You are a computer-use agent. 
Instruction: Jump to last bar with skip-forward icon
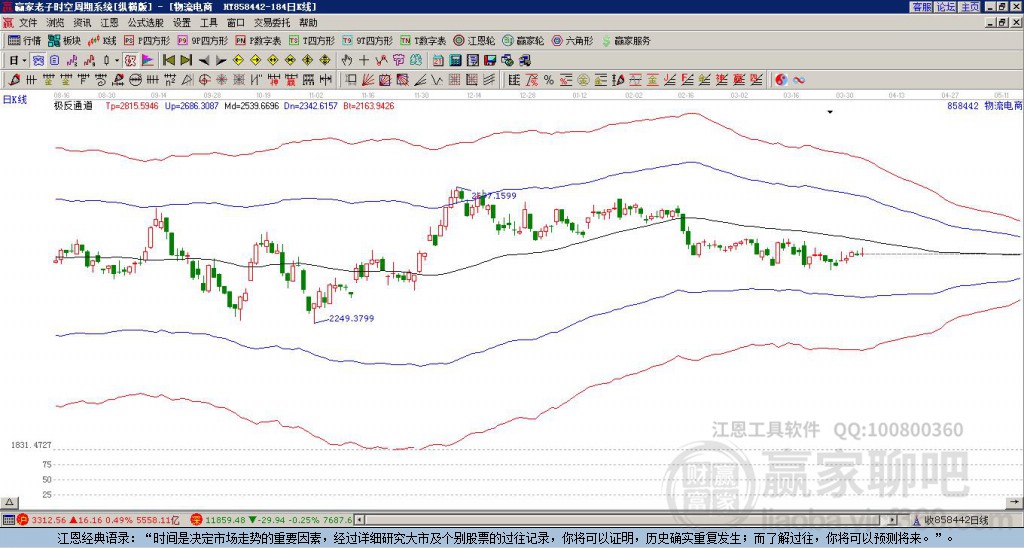[x=186, y=61]
